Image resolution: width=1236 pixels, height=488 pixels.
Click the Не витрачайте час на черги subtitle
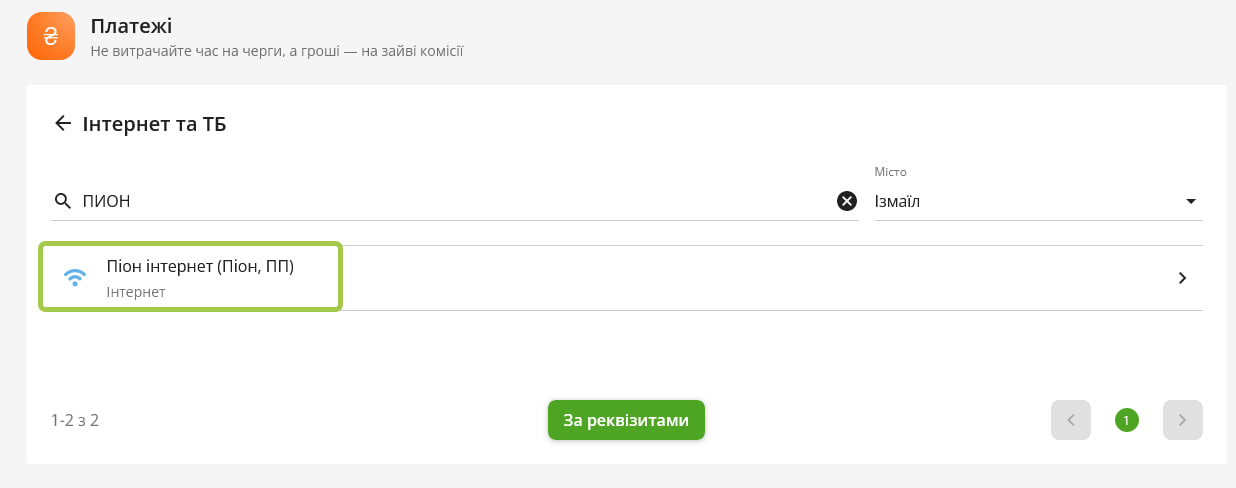tap(277, 50)
